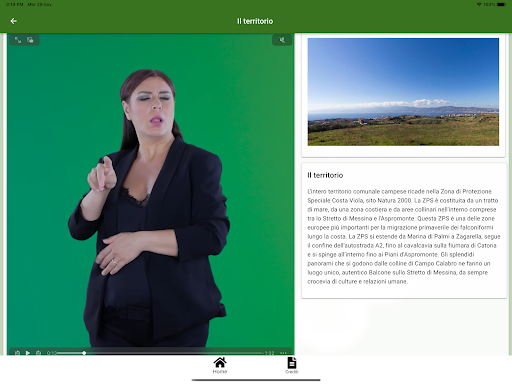
Task: Click the video progress slider knob
Action: 84,353
